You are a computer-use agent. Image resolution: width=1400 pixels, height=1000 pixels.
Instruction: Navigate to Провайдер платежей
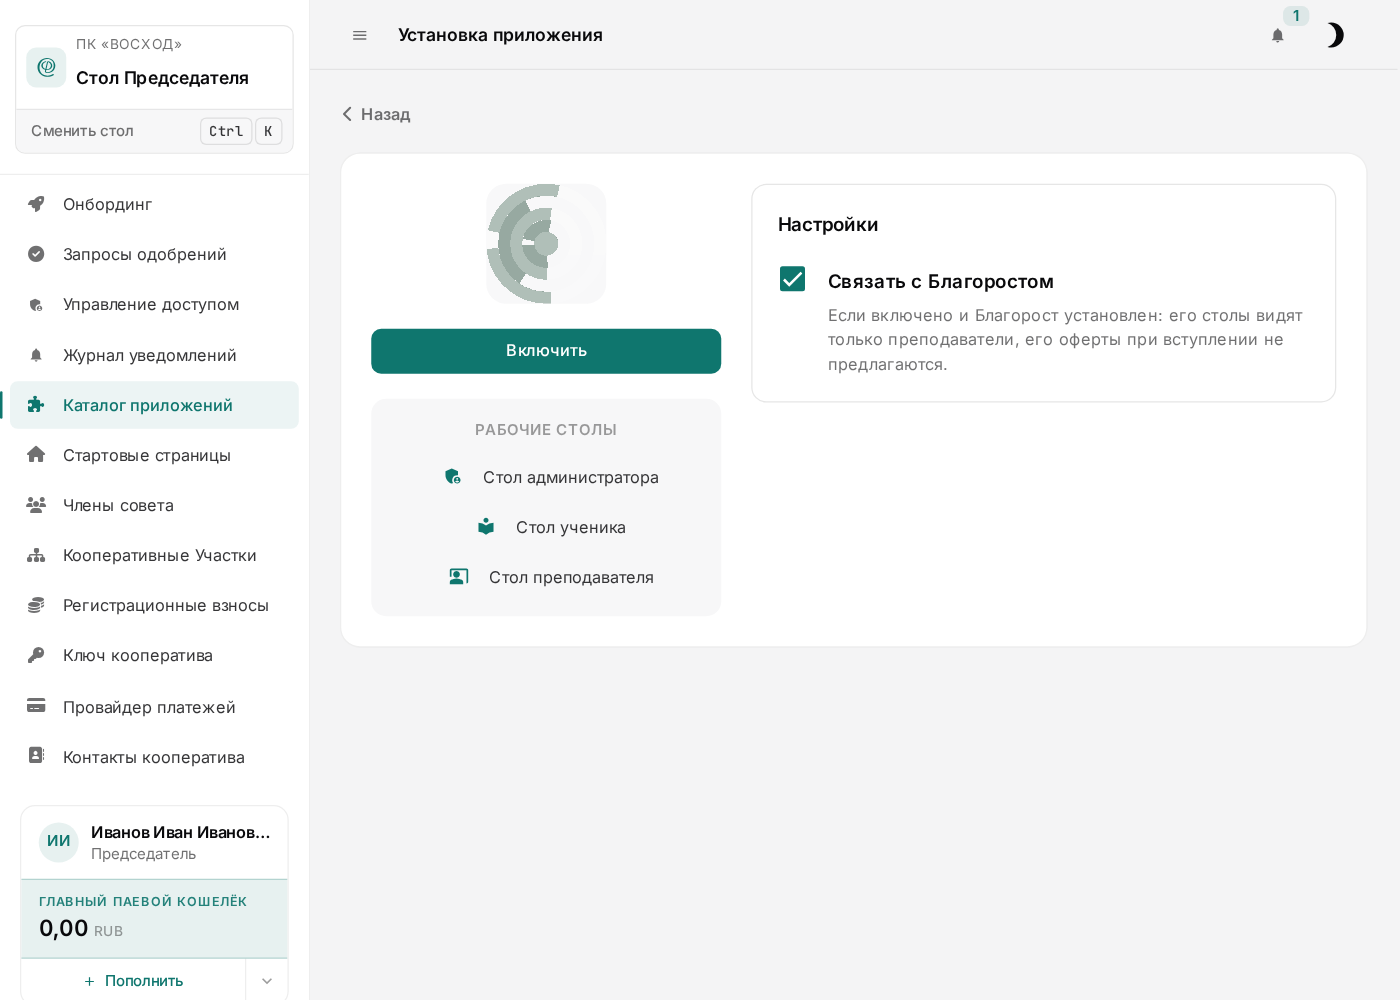click(155, 707)
